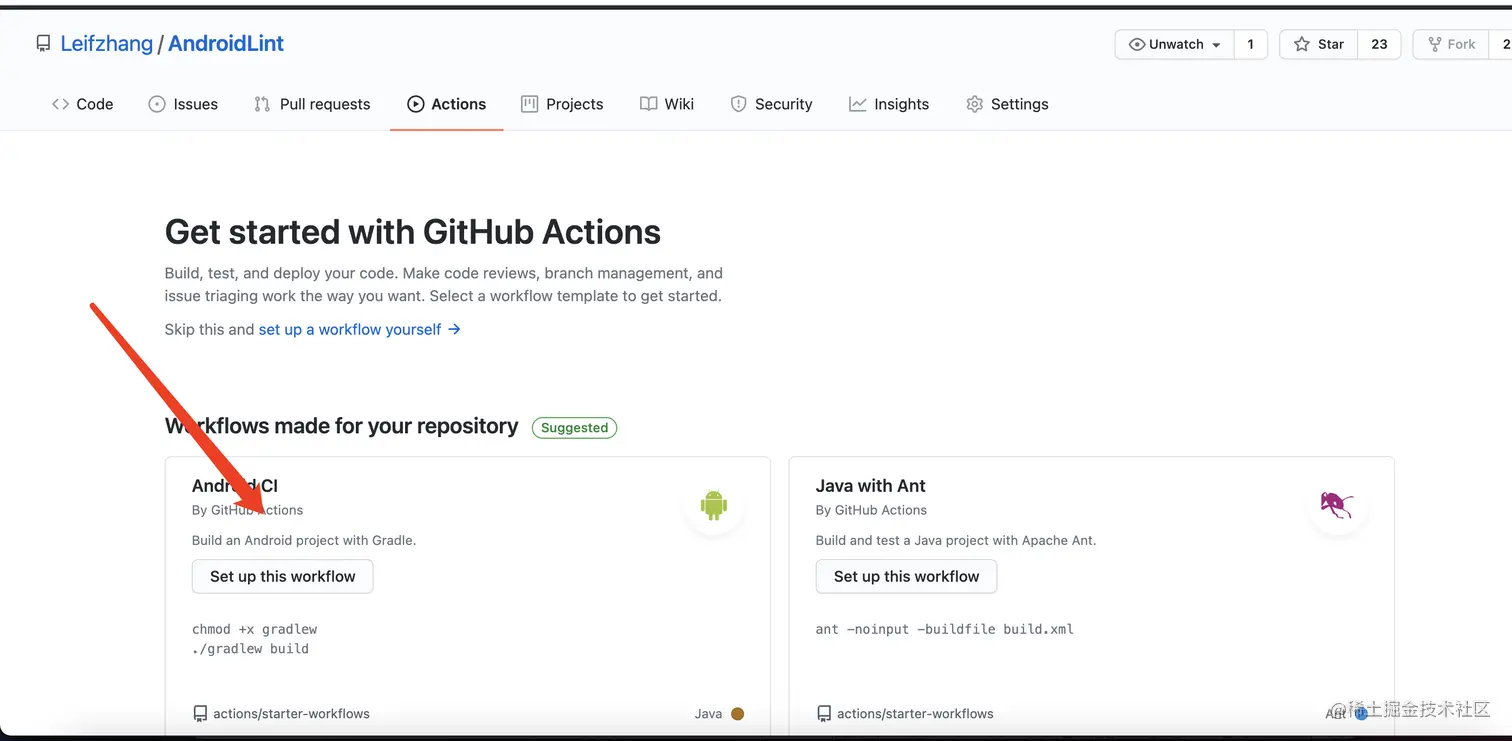The image size is (1512, 741).
Task: Click the Java language color dot
Action: (737, 714)
